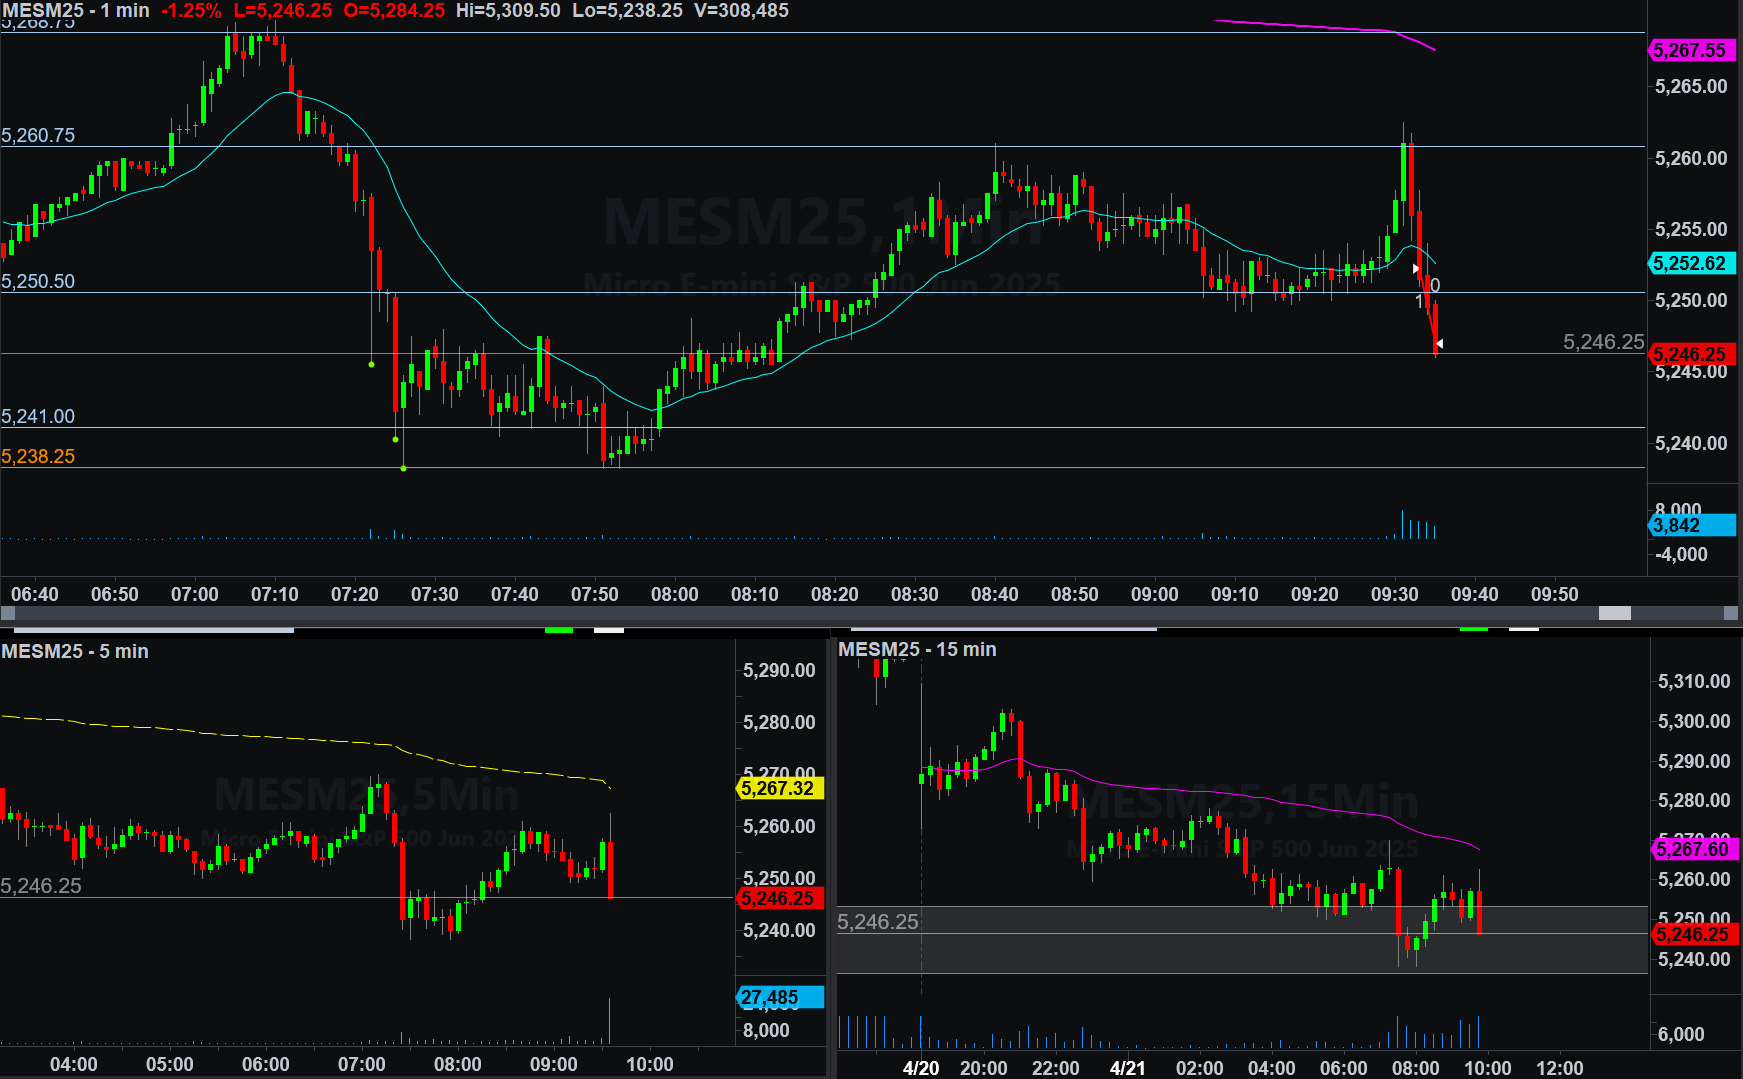Click the 5,250.50 horizontal line label
The height and width of the screenshot is (1079, 1743).
[38, 281]
